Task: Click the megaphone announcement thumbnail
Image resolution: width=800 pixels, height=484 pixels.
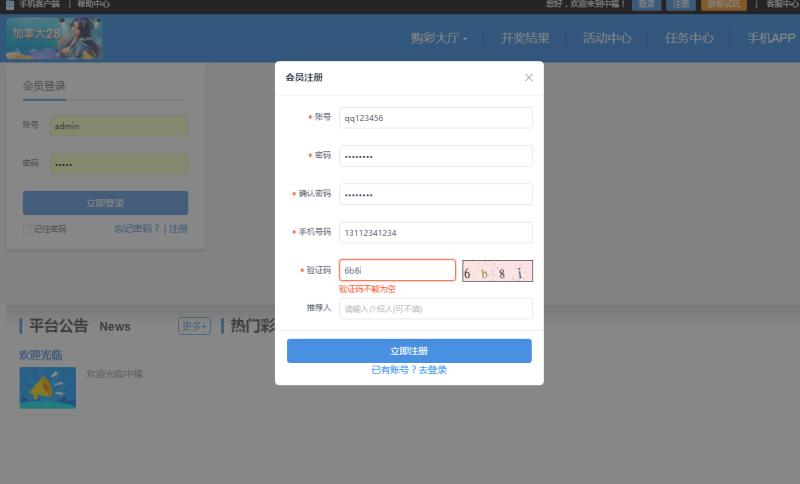Action: coord(47,387)
